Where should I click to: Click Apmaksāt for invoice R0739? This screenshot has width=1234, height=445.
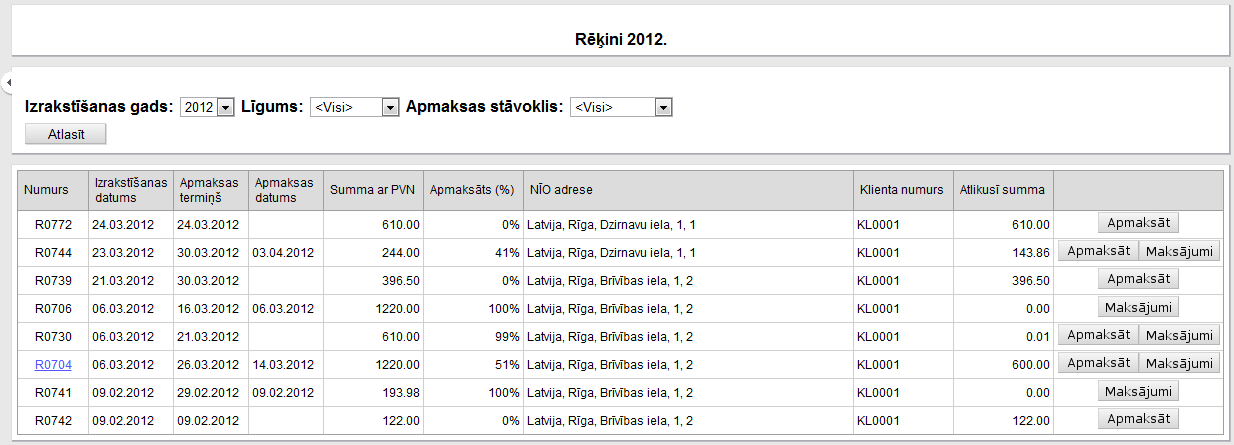click(1138, 279)
